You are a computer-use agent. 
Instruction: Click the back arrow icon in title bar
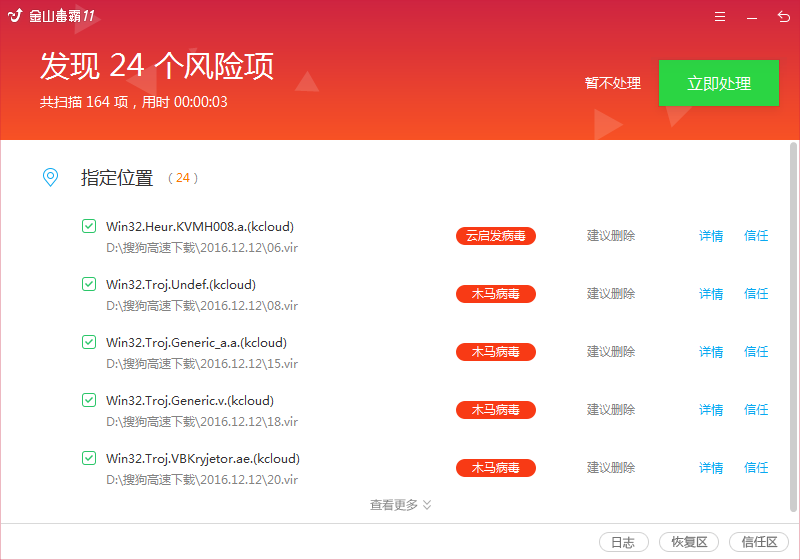[783, 17]
